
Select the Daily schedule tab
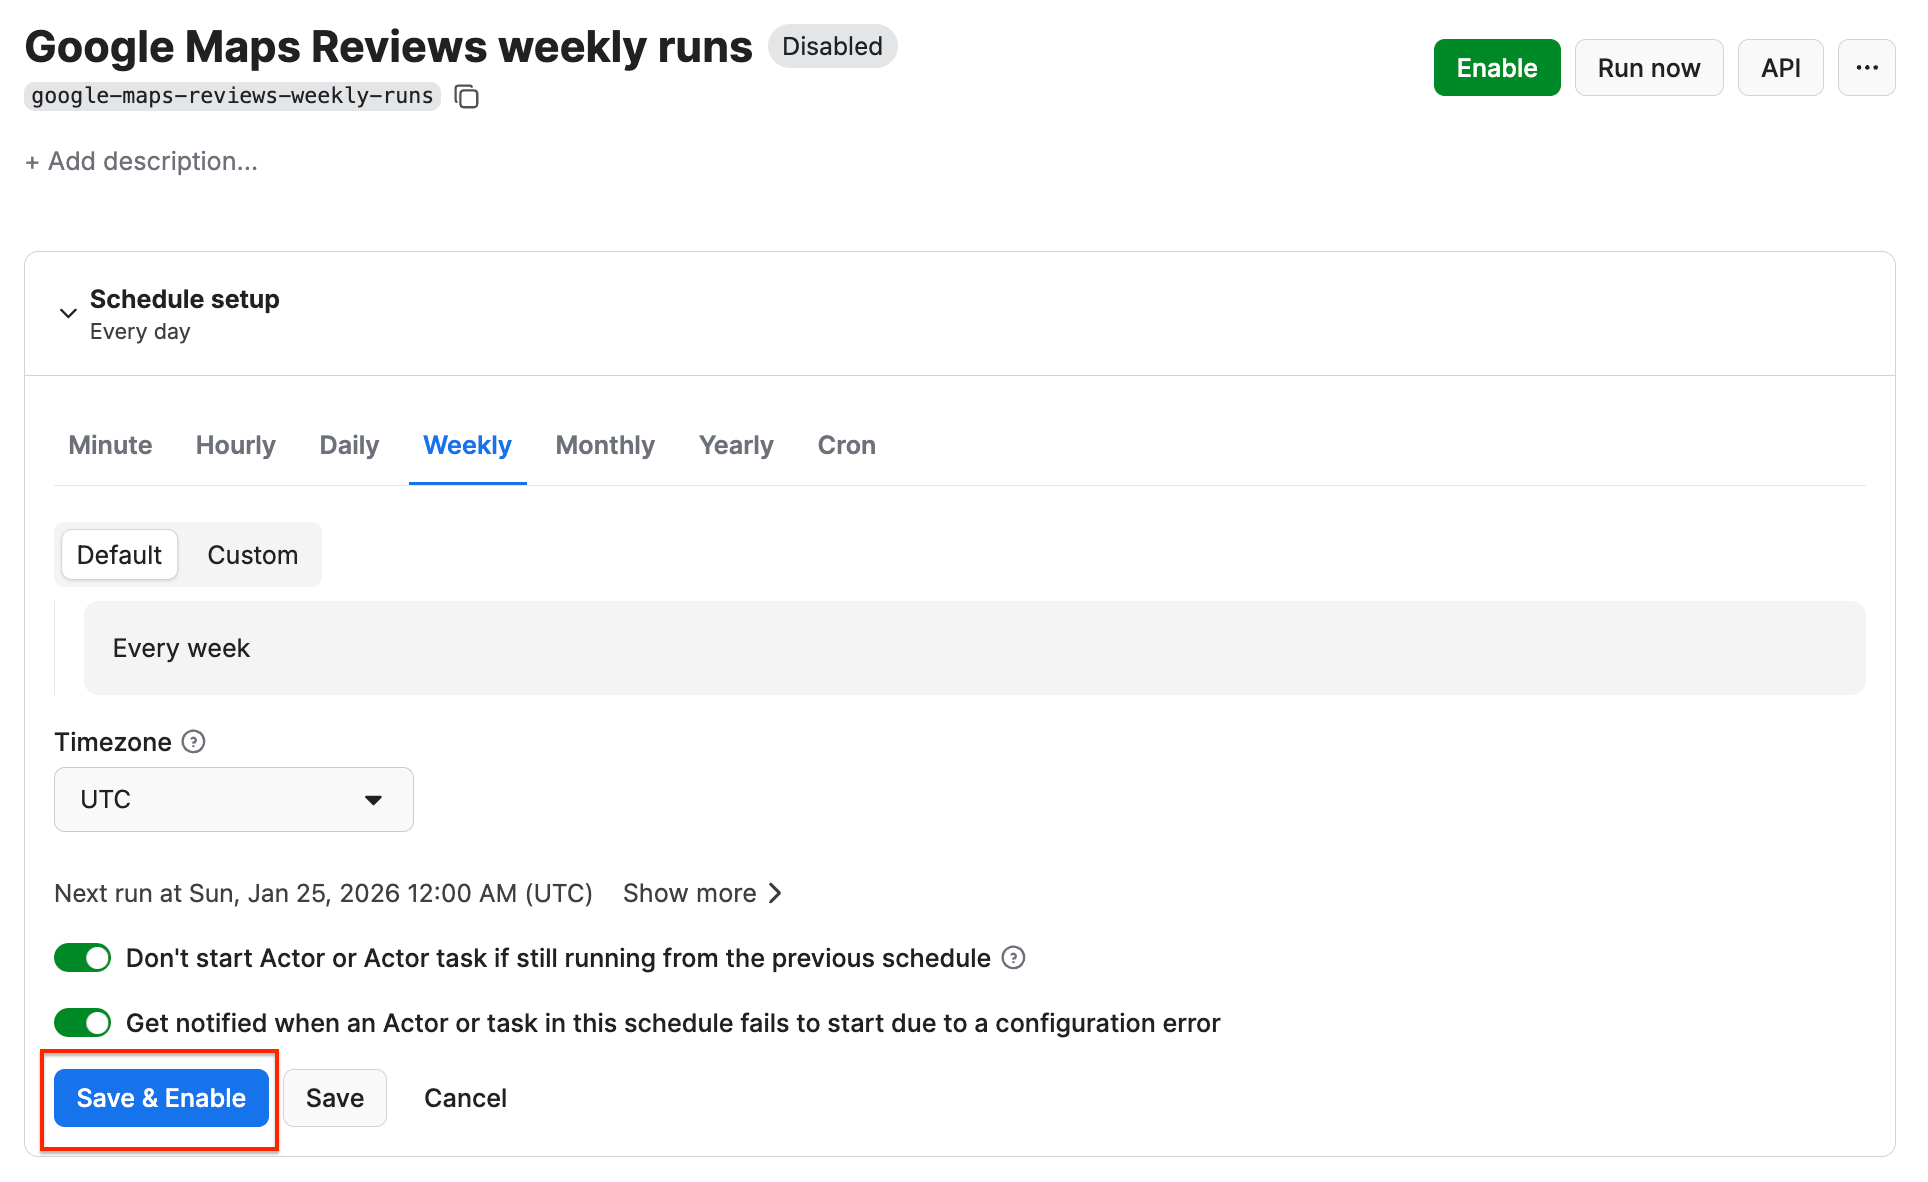[348, 445]
